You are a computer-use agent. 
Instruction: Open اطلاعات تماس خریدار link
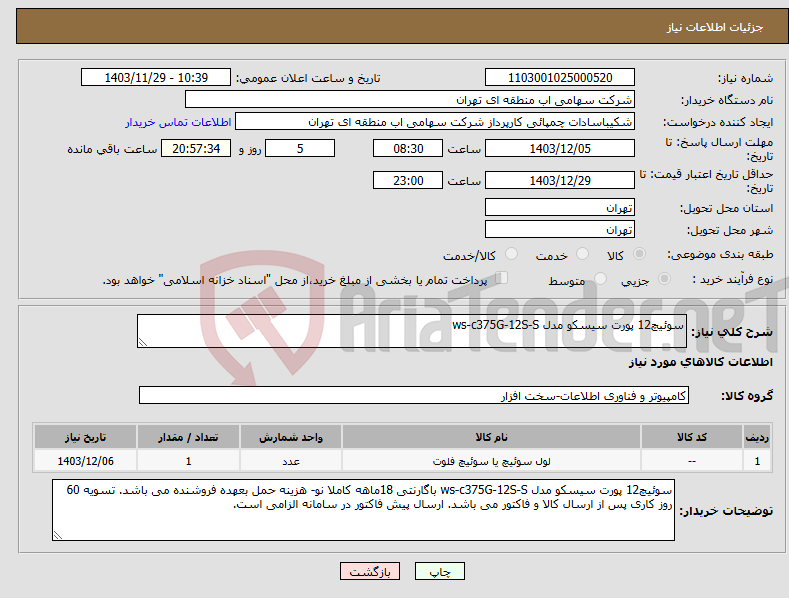pyautogui.click(x=178, y=122)
